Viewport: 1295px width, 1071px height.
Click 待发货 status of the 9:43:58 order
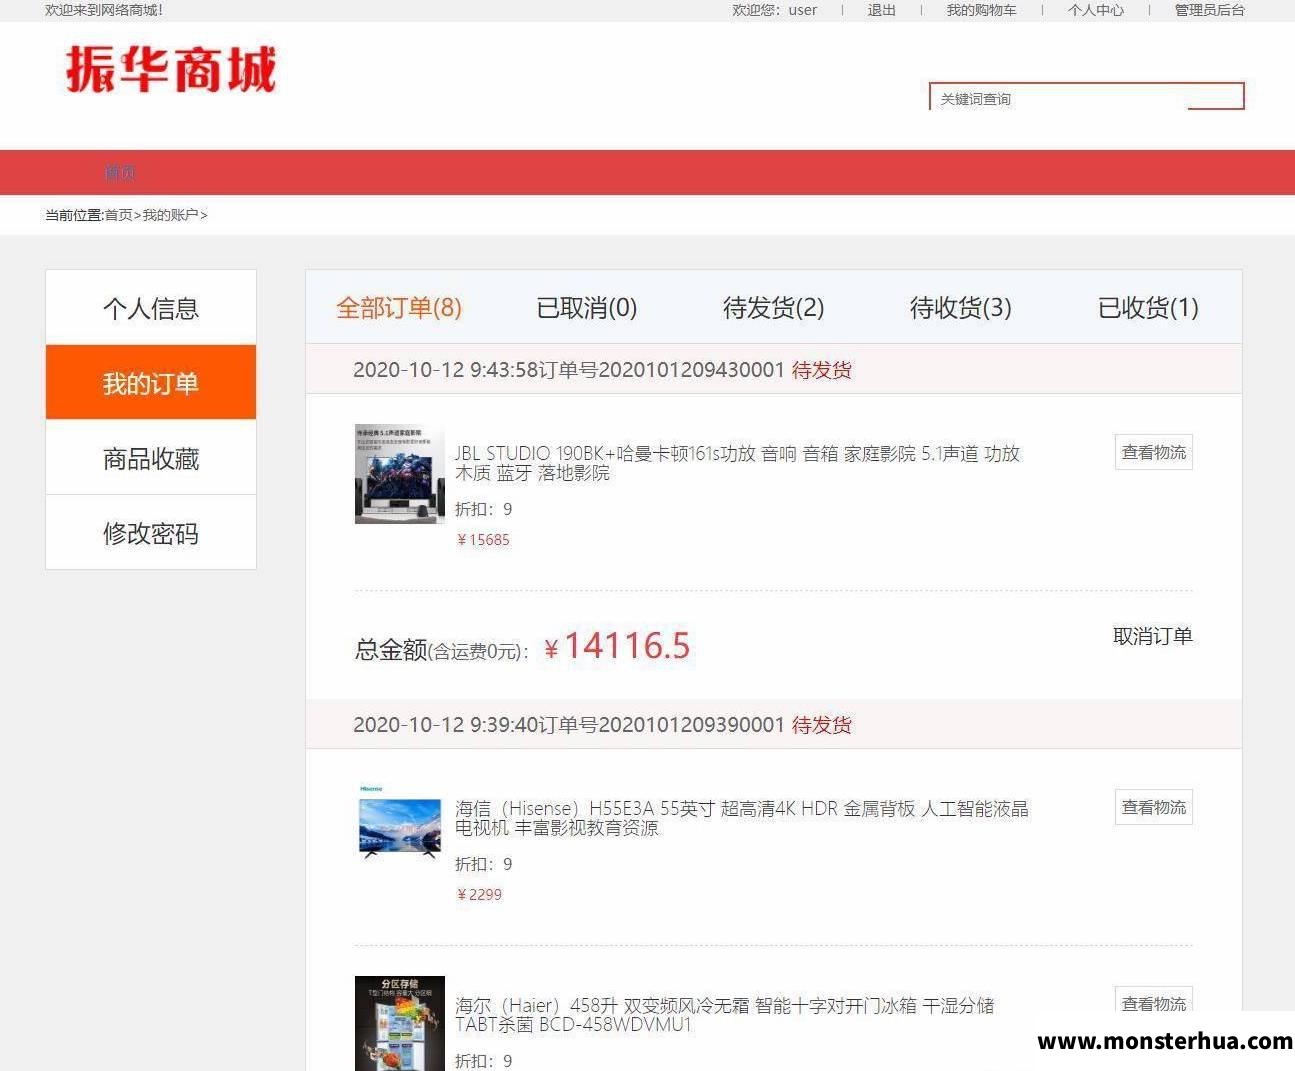click(822, 370)
